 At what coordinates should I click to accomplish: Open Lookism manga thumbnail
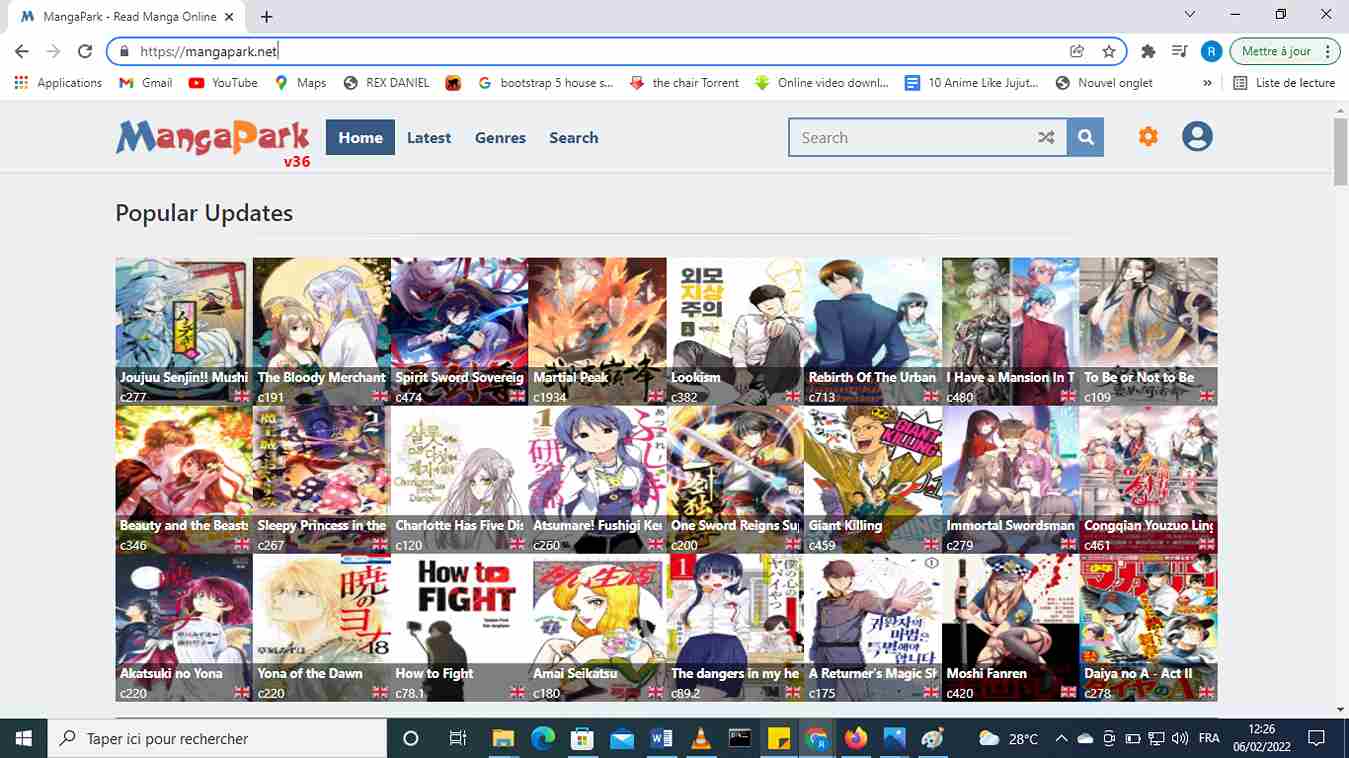tap(735, 331)
